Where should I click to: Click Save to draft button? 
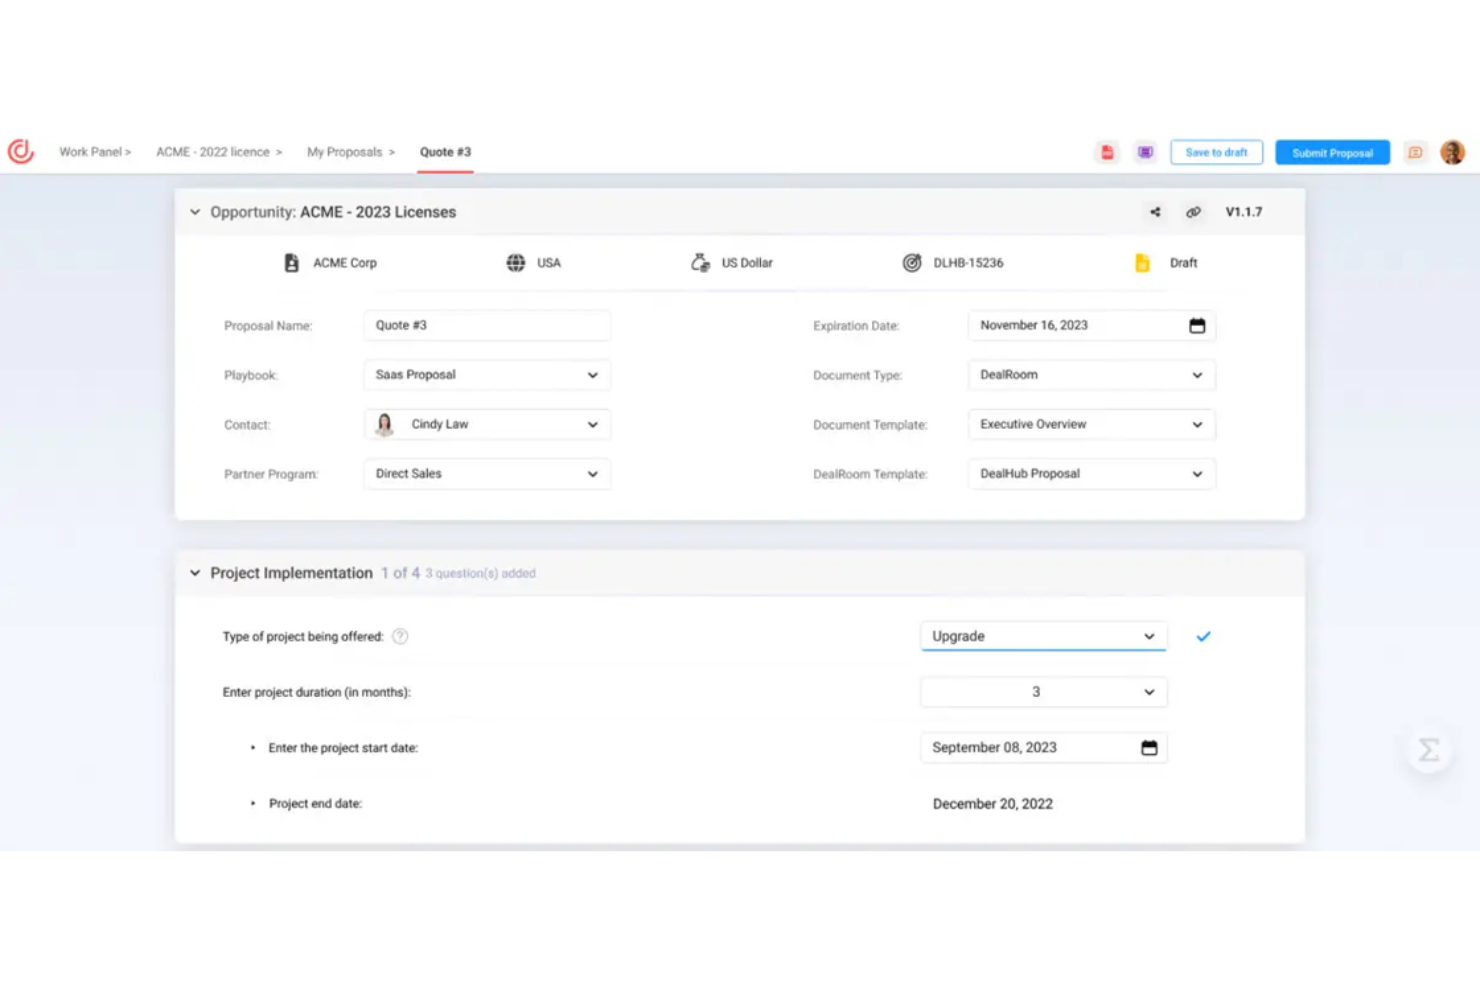[1216, 152]
